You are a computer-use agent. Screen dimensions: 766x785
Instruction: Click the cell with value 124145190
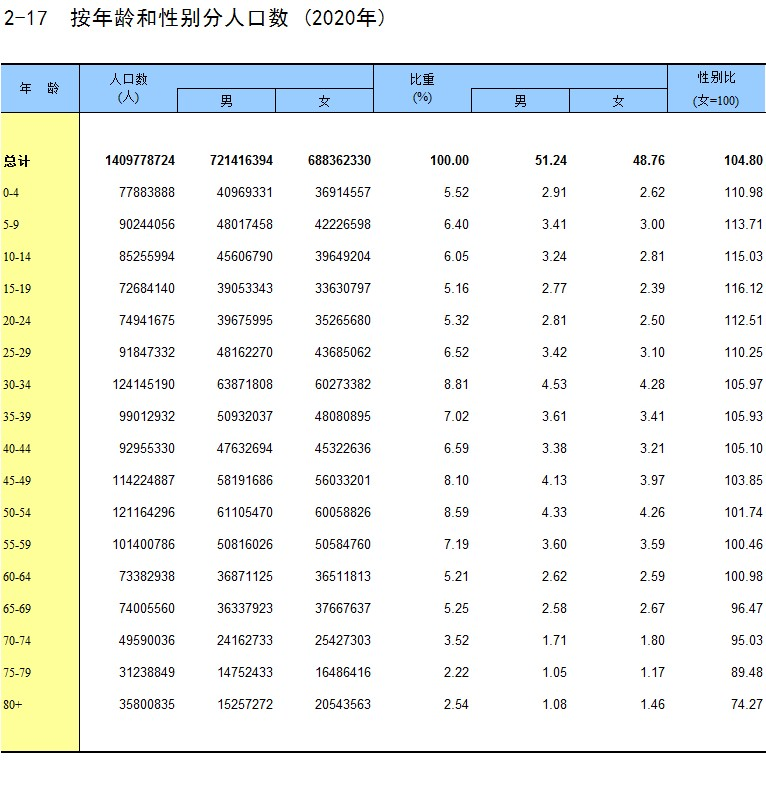point(143,385)
